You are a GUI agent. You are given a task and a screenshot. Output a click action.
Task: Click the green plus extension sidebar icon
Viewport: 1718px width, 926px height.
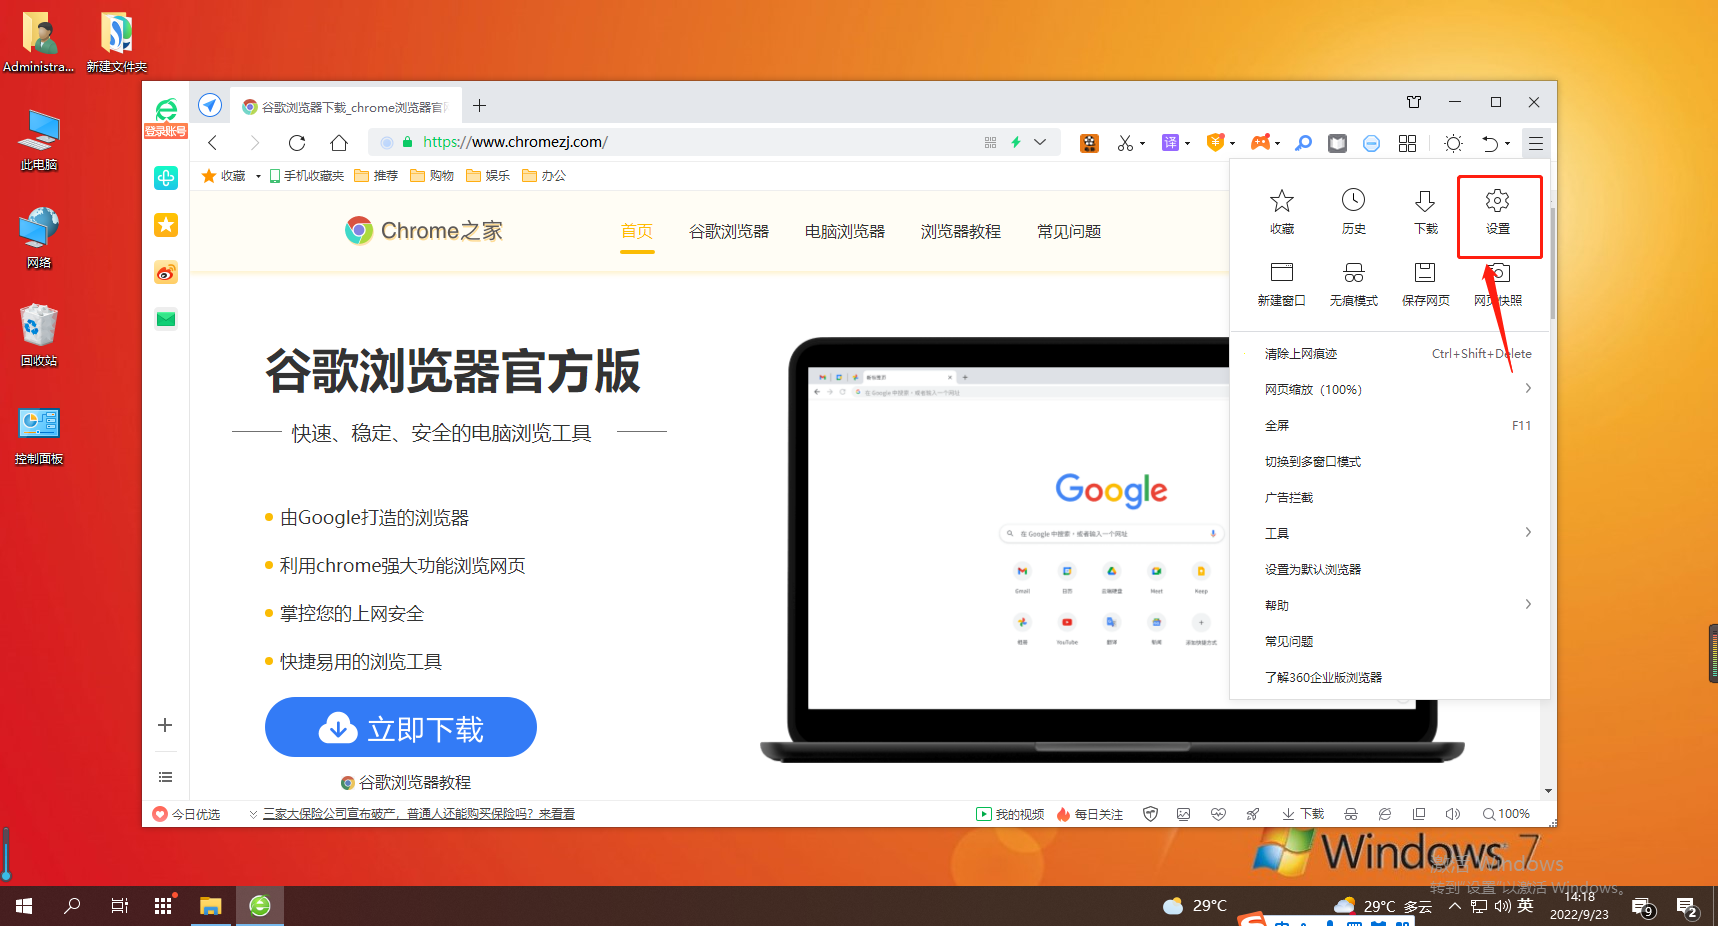point(166,178)
